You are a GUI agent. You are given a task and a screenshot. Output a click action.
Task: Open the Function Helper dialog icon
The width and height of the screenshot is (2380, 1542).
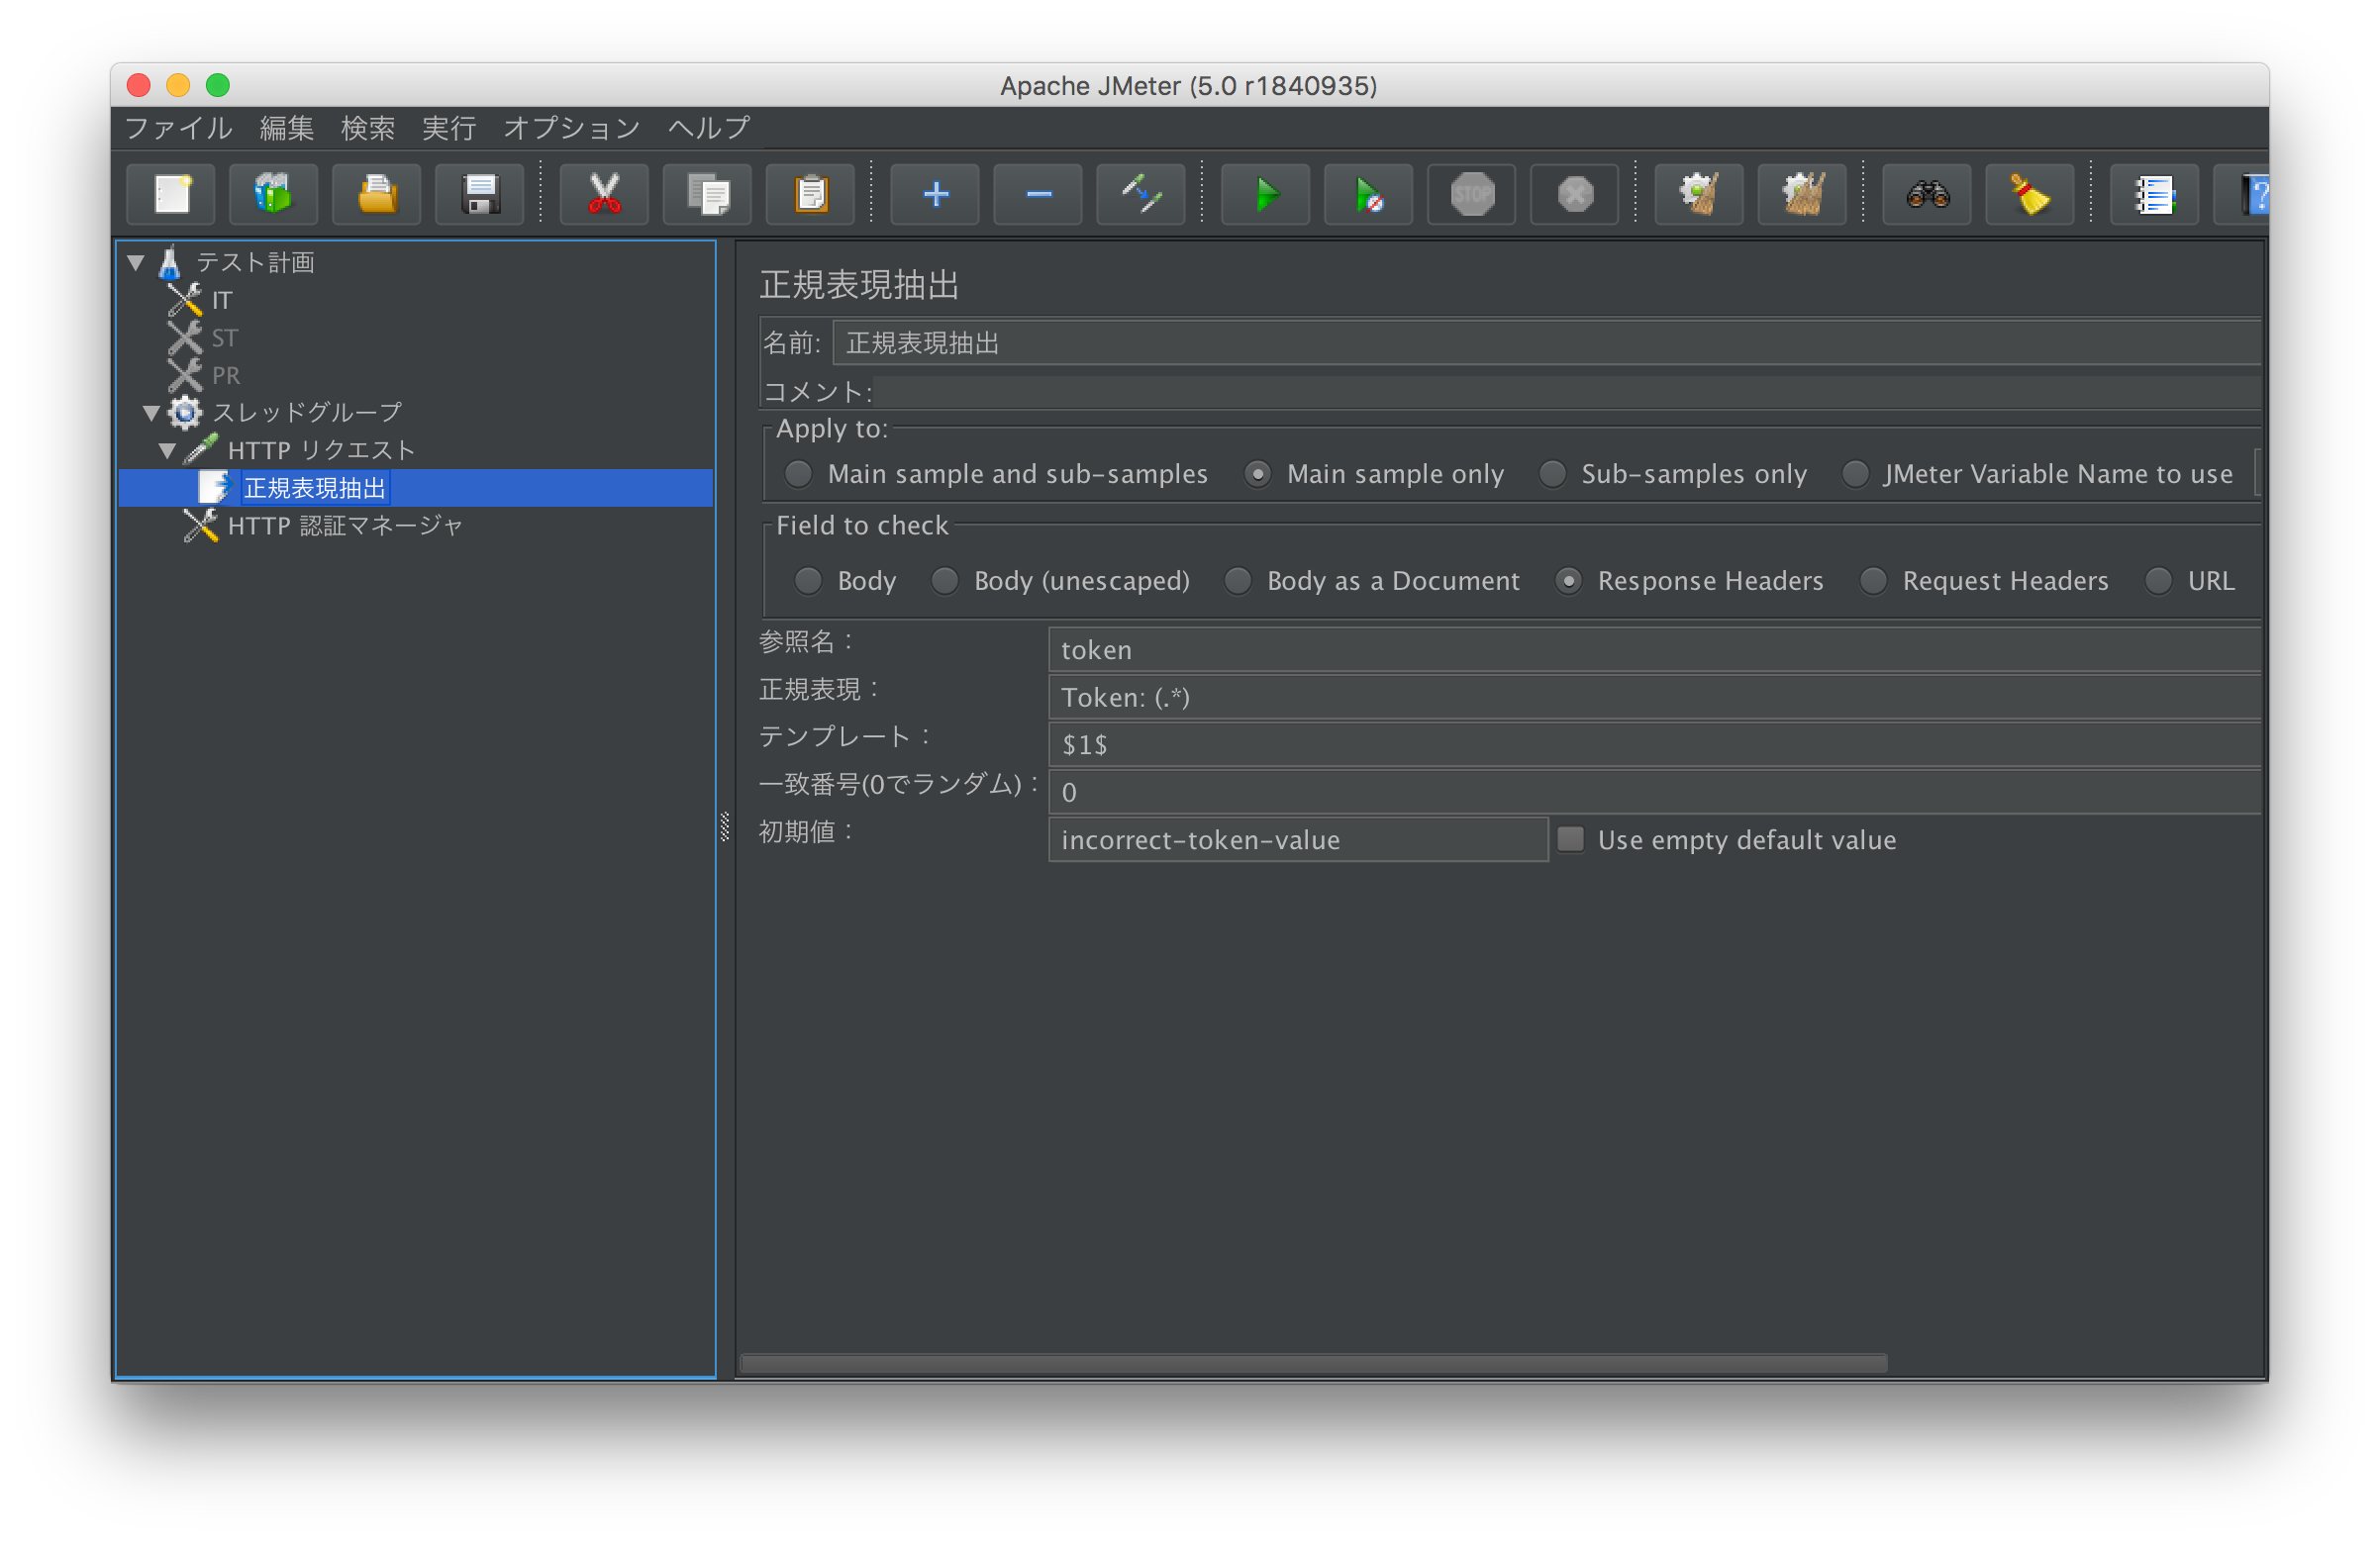(2155, 194)
